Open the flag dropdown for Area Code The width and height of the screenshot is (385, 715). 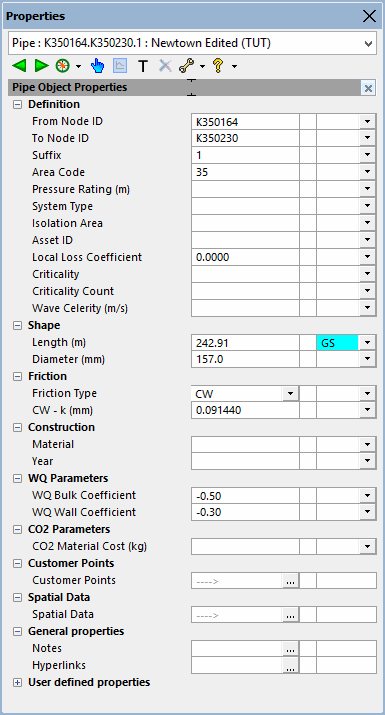coord(367,173)
